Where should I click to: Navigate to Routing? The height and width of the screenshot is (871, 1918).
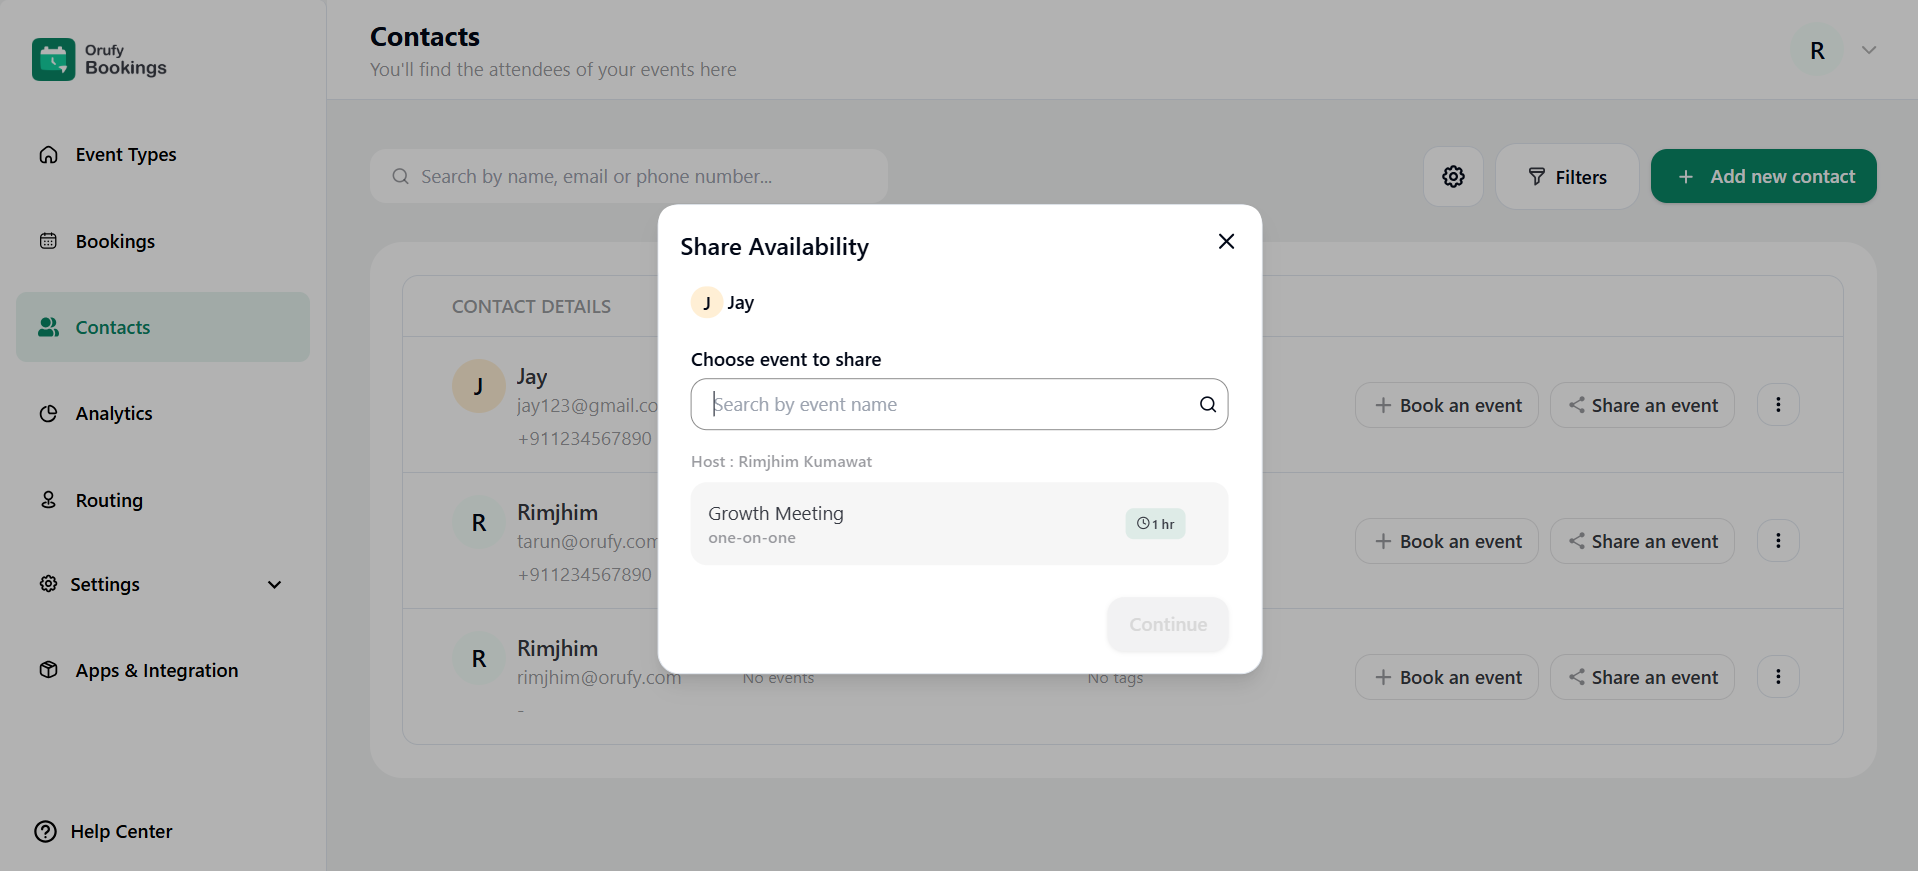(x=108, y=500)
